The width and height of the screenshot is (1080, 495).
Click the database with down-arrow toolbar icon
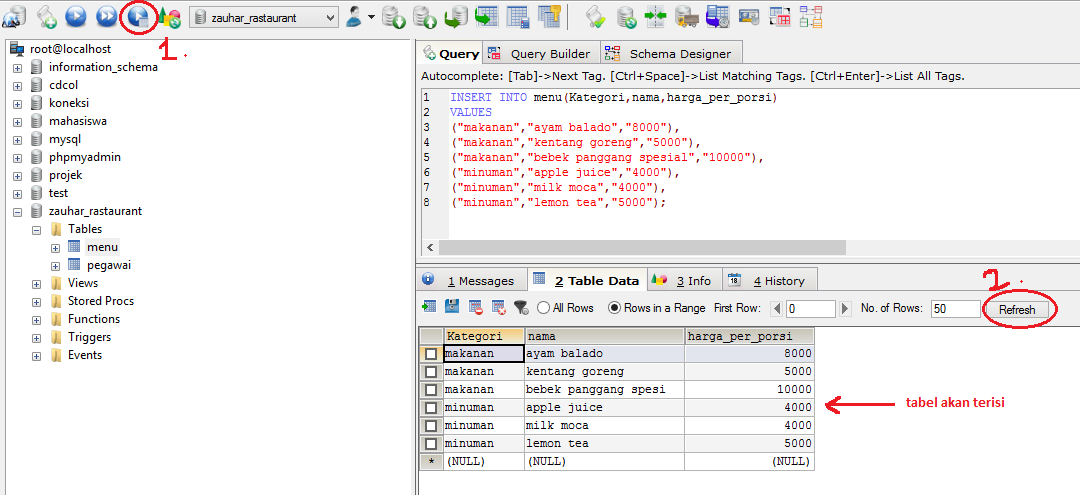pyautogui.click(x=394, y=17)
